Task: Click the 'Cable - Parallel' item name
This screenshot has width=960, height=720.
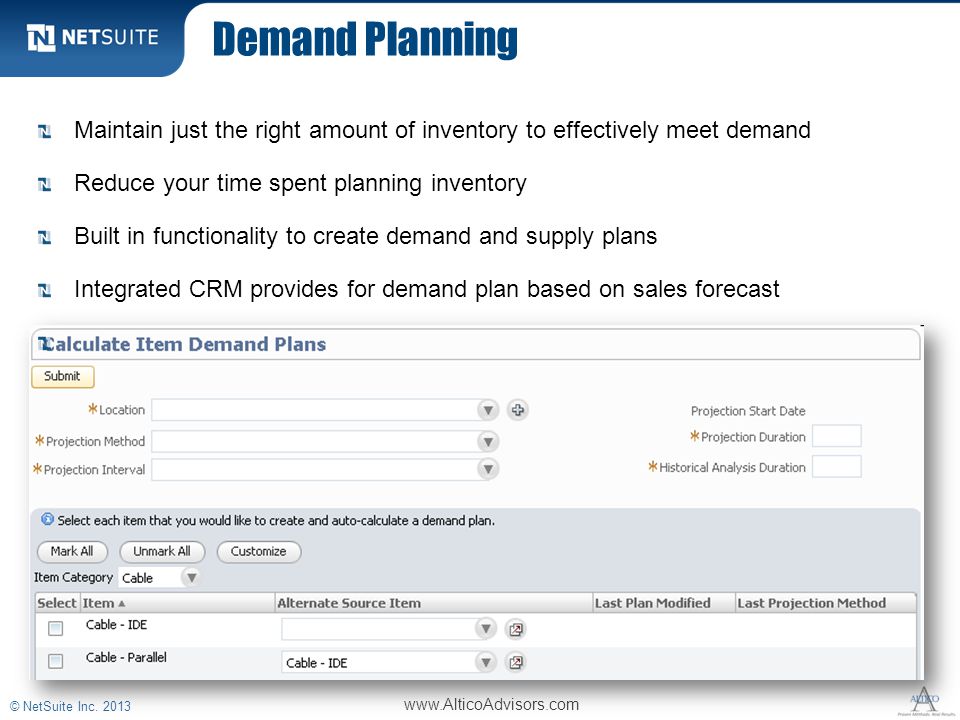Action: point(126,657)
